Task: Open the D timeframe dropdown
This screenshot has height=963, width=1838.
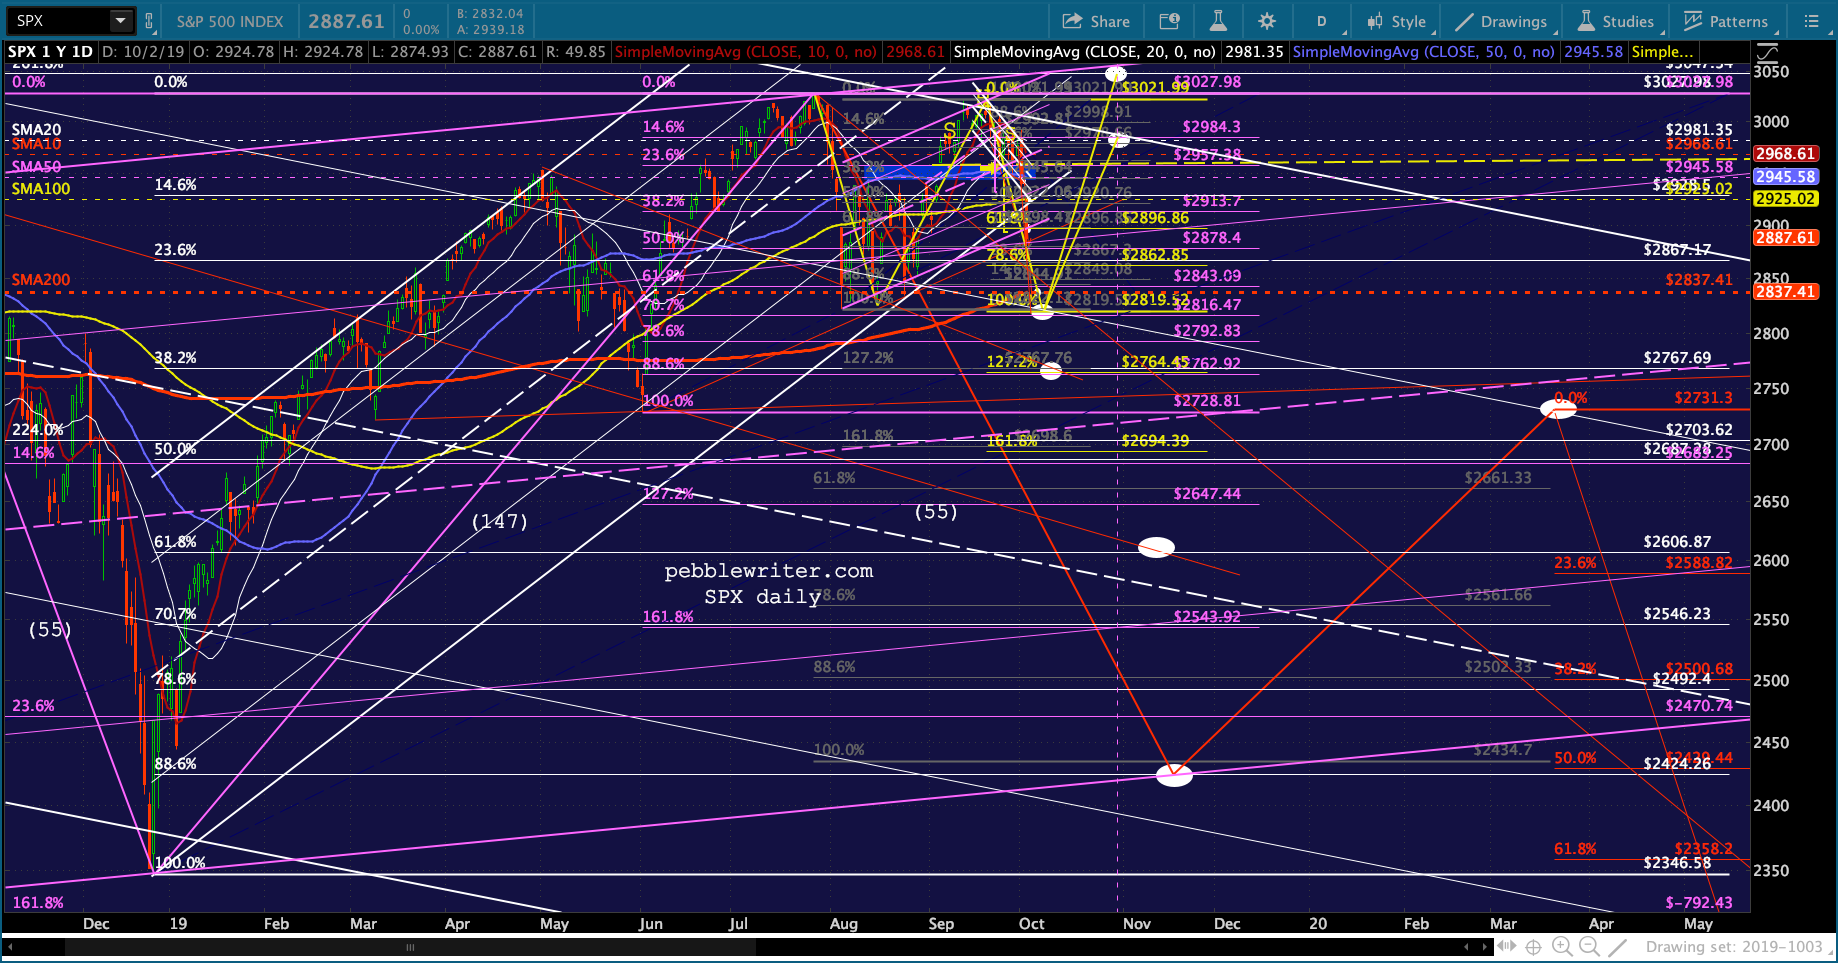Action: coord(1322,21)
